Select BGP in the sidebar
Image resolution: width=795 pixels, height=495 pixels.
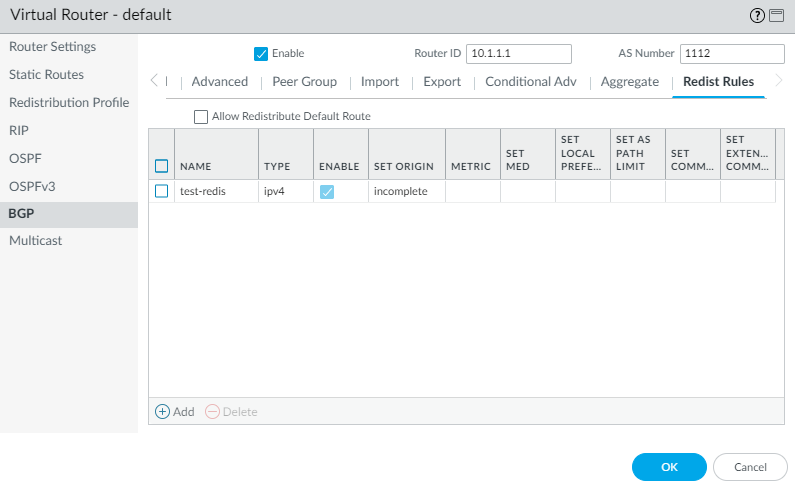click(69, 214)
